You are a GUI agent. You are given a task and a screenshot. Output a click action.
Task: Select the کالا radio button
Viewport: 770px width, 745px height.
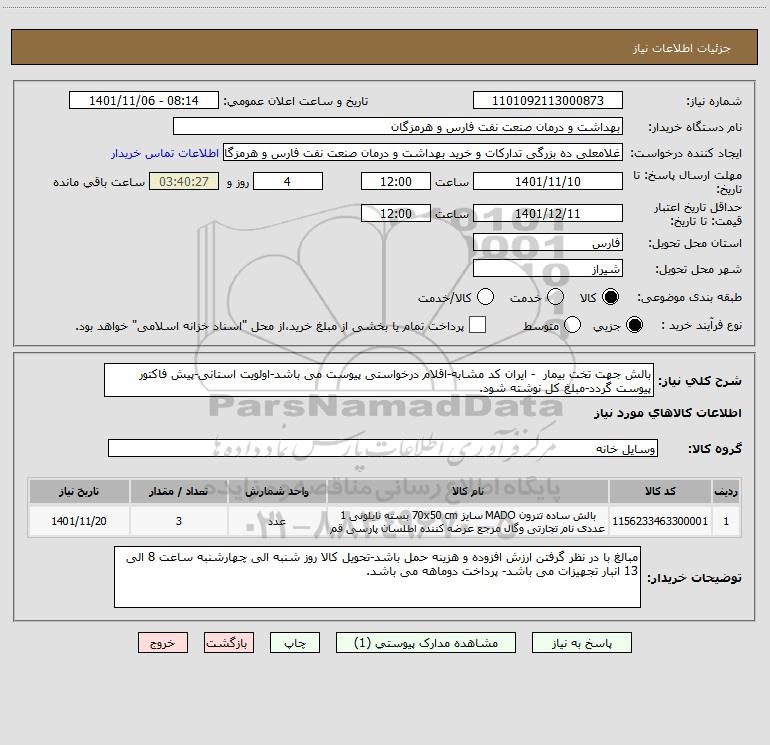(610, 297)
